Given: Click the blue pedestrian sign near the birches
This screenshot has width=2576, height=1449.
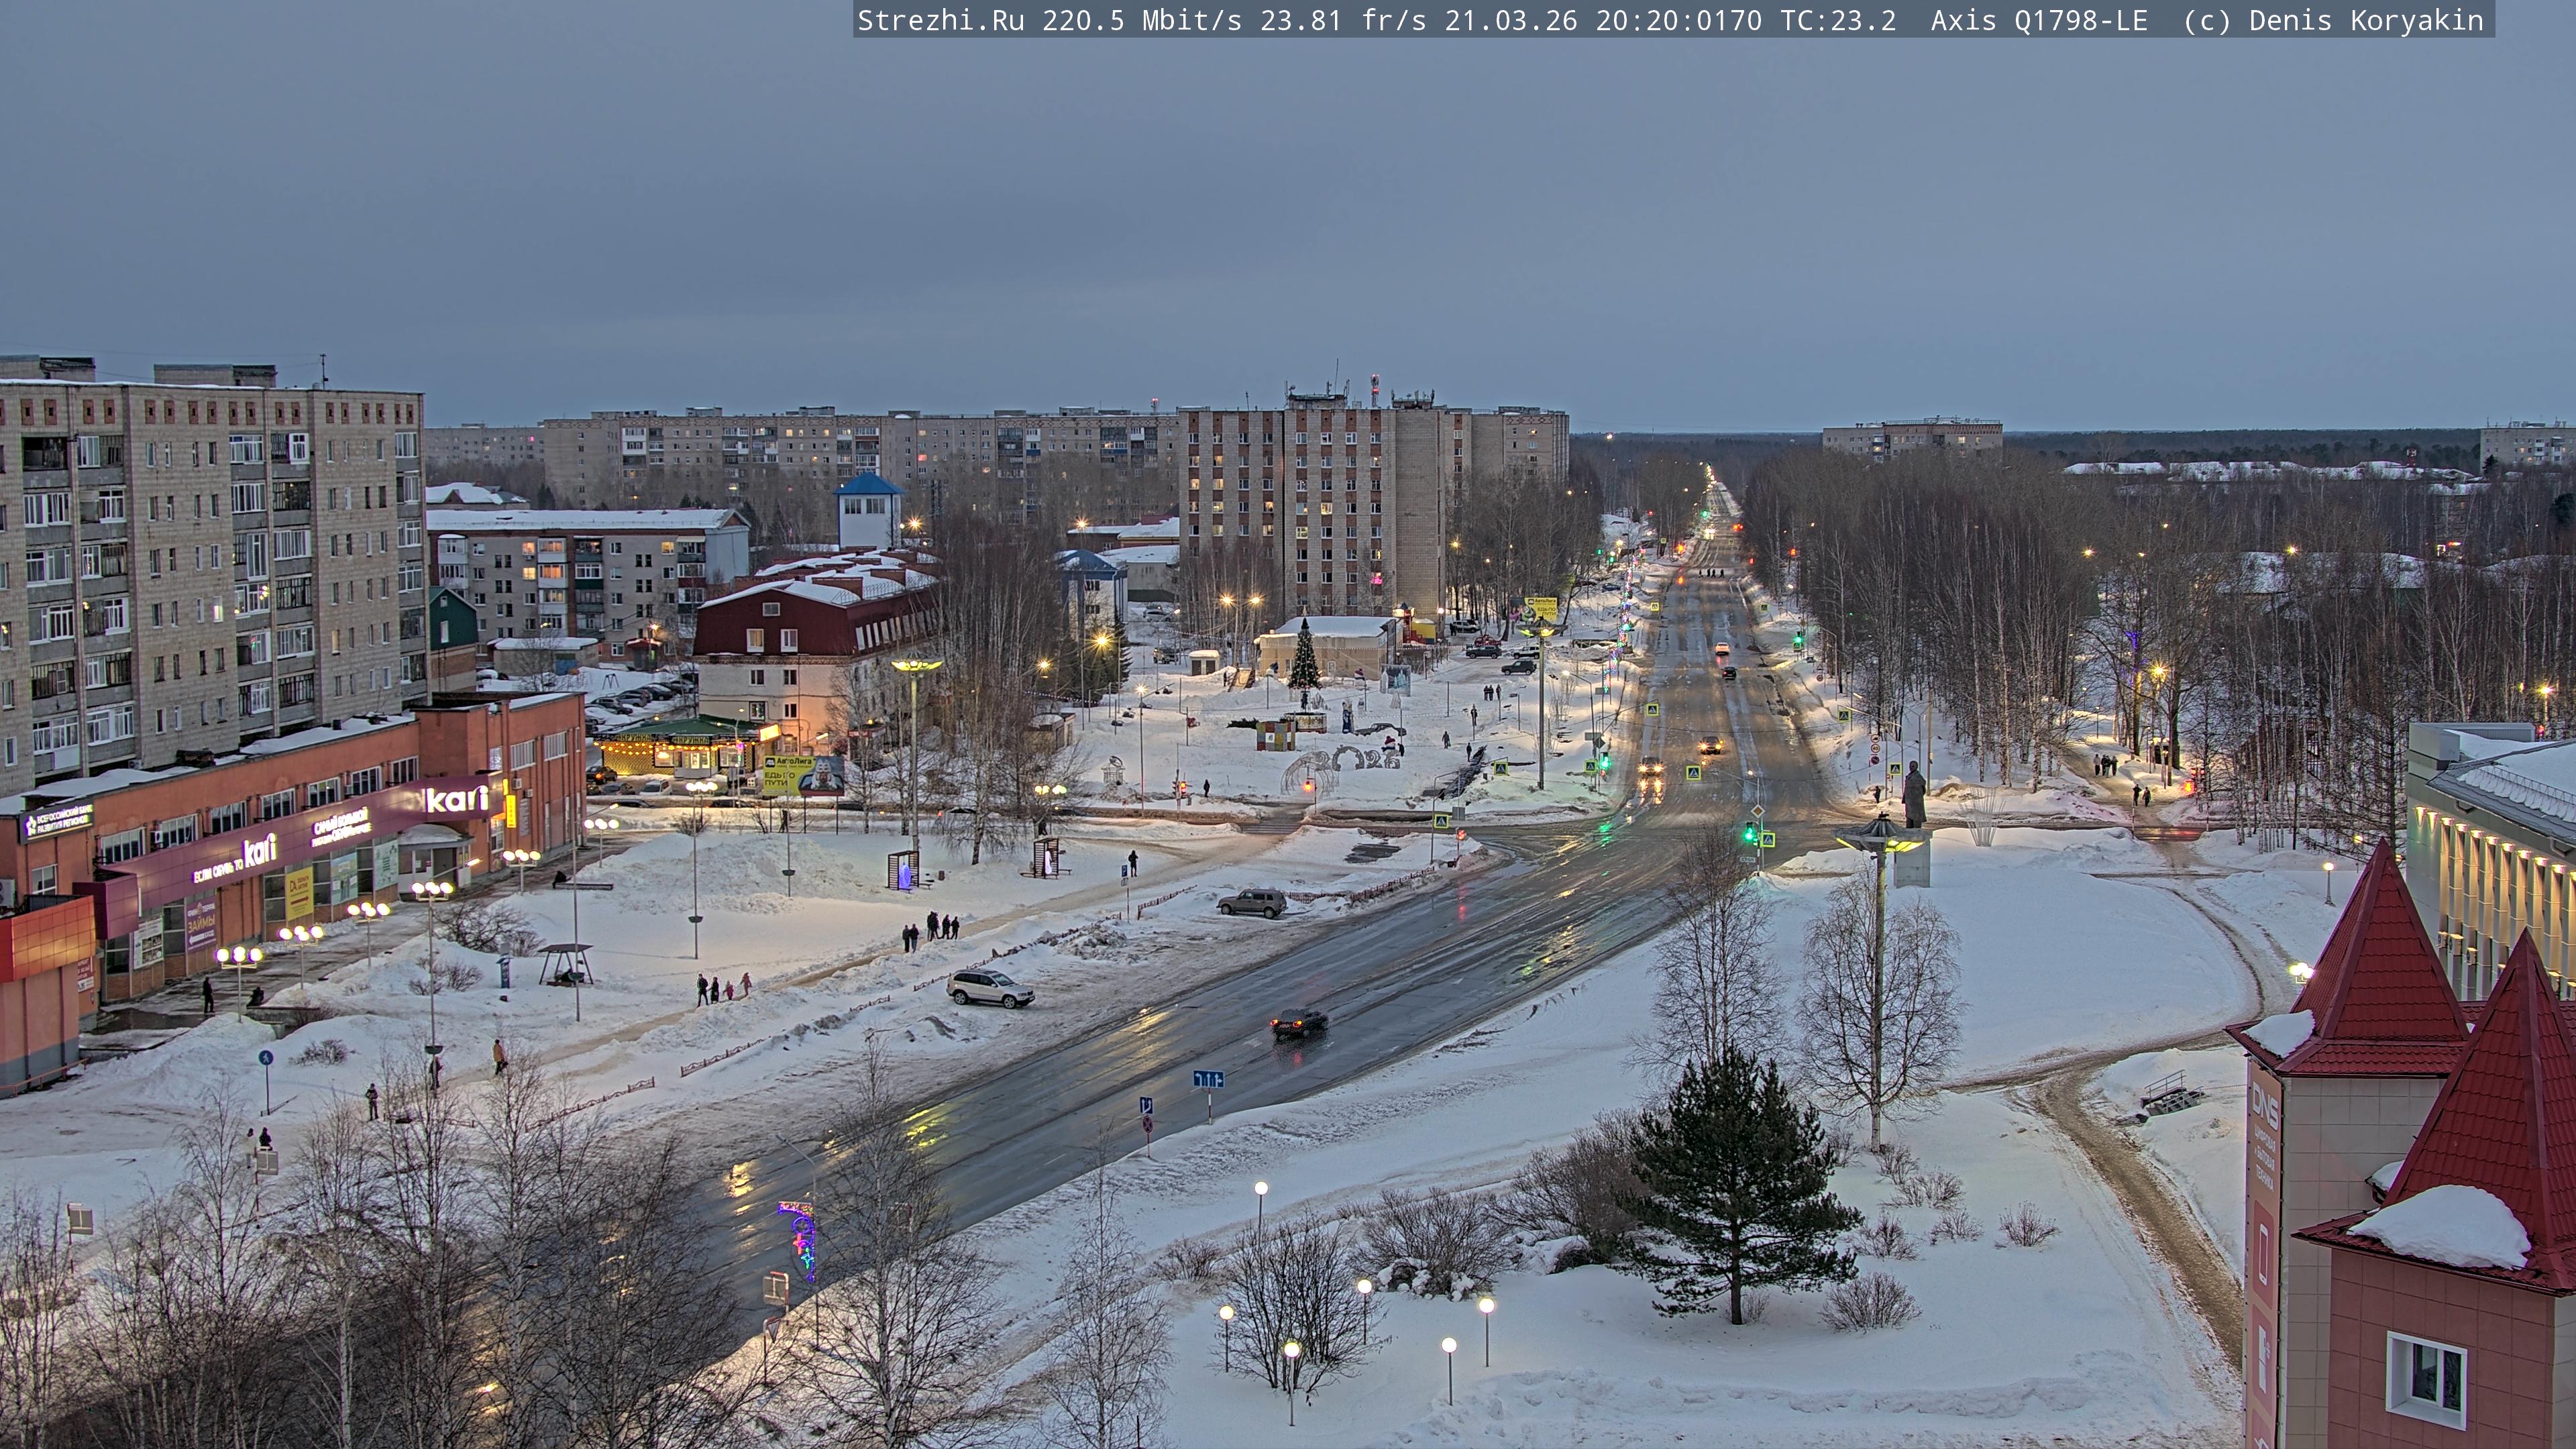Looking at the screenshot, I should pos(265,1057).
